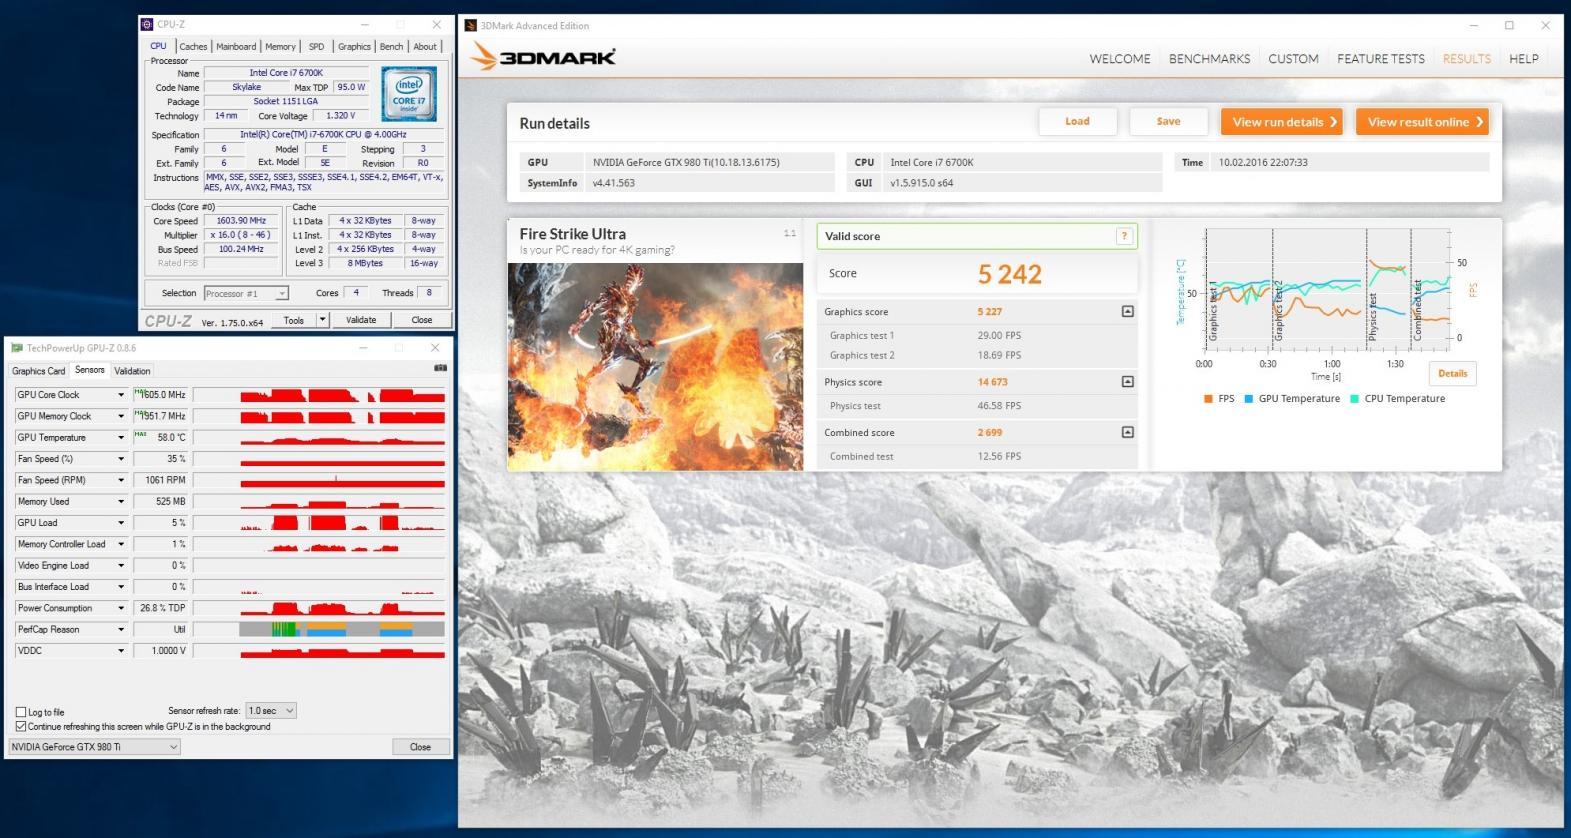The height and width of the screenshot is (838, 1571).
Task: Open FEATURE TESTS in 3DMark
Action: pyautogui.click(x=1381, y=59)
